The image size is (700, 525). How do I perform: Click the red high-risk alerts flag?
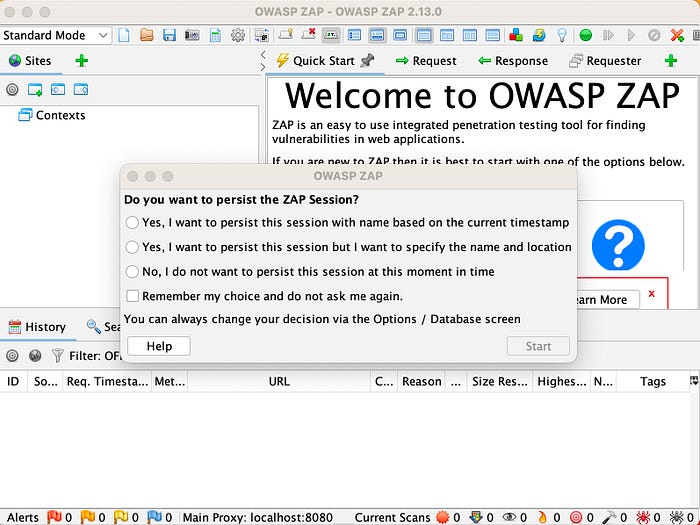coord(54,517)
